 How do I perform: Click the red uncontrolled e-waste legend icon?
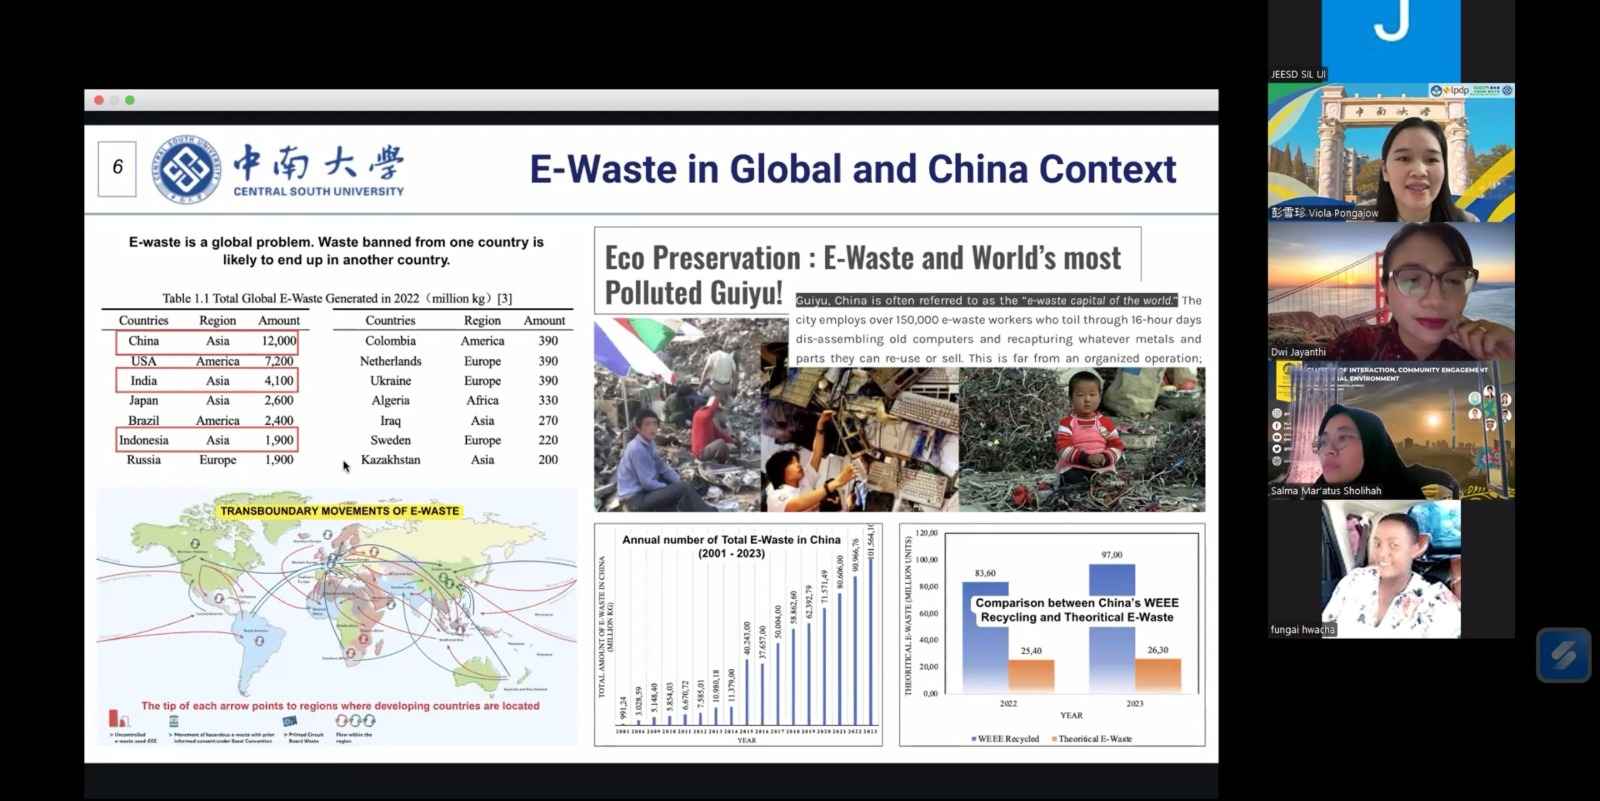click(119, 719)
